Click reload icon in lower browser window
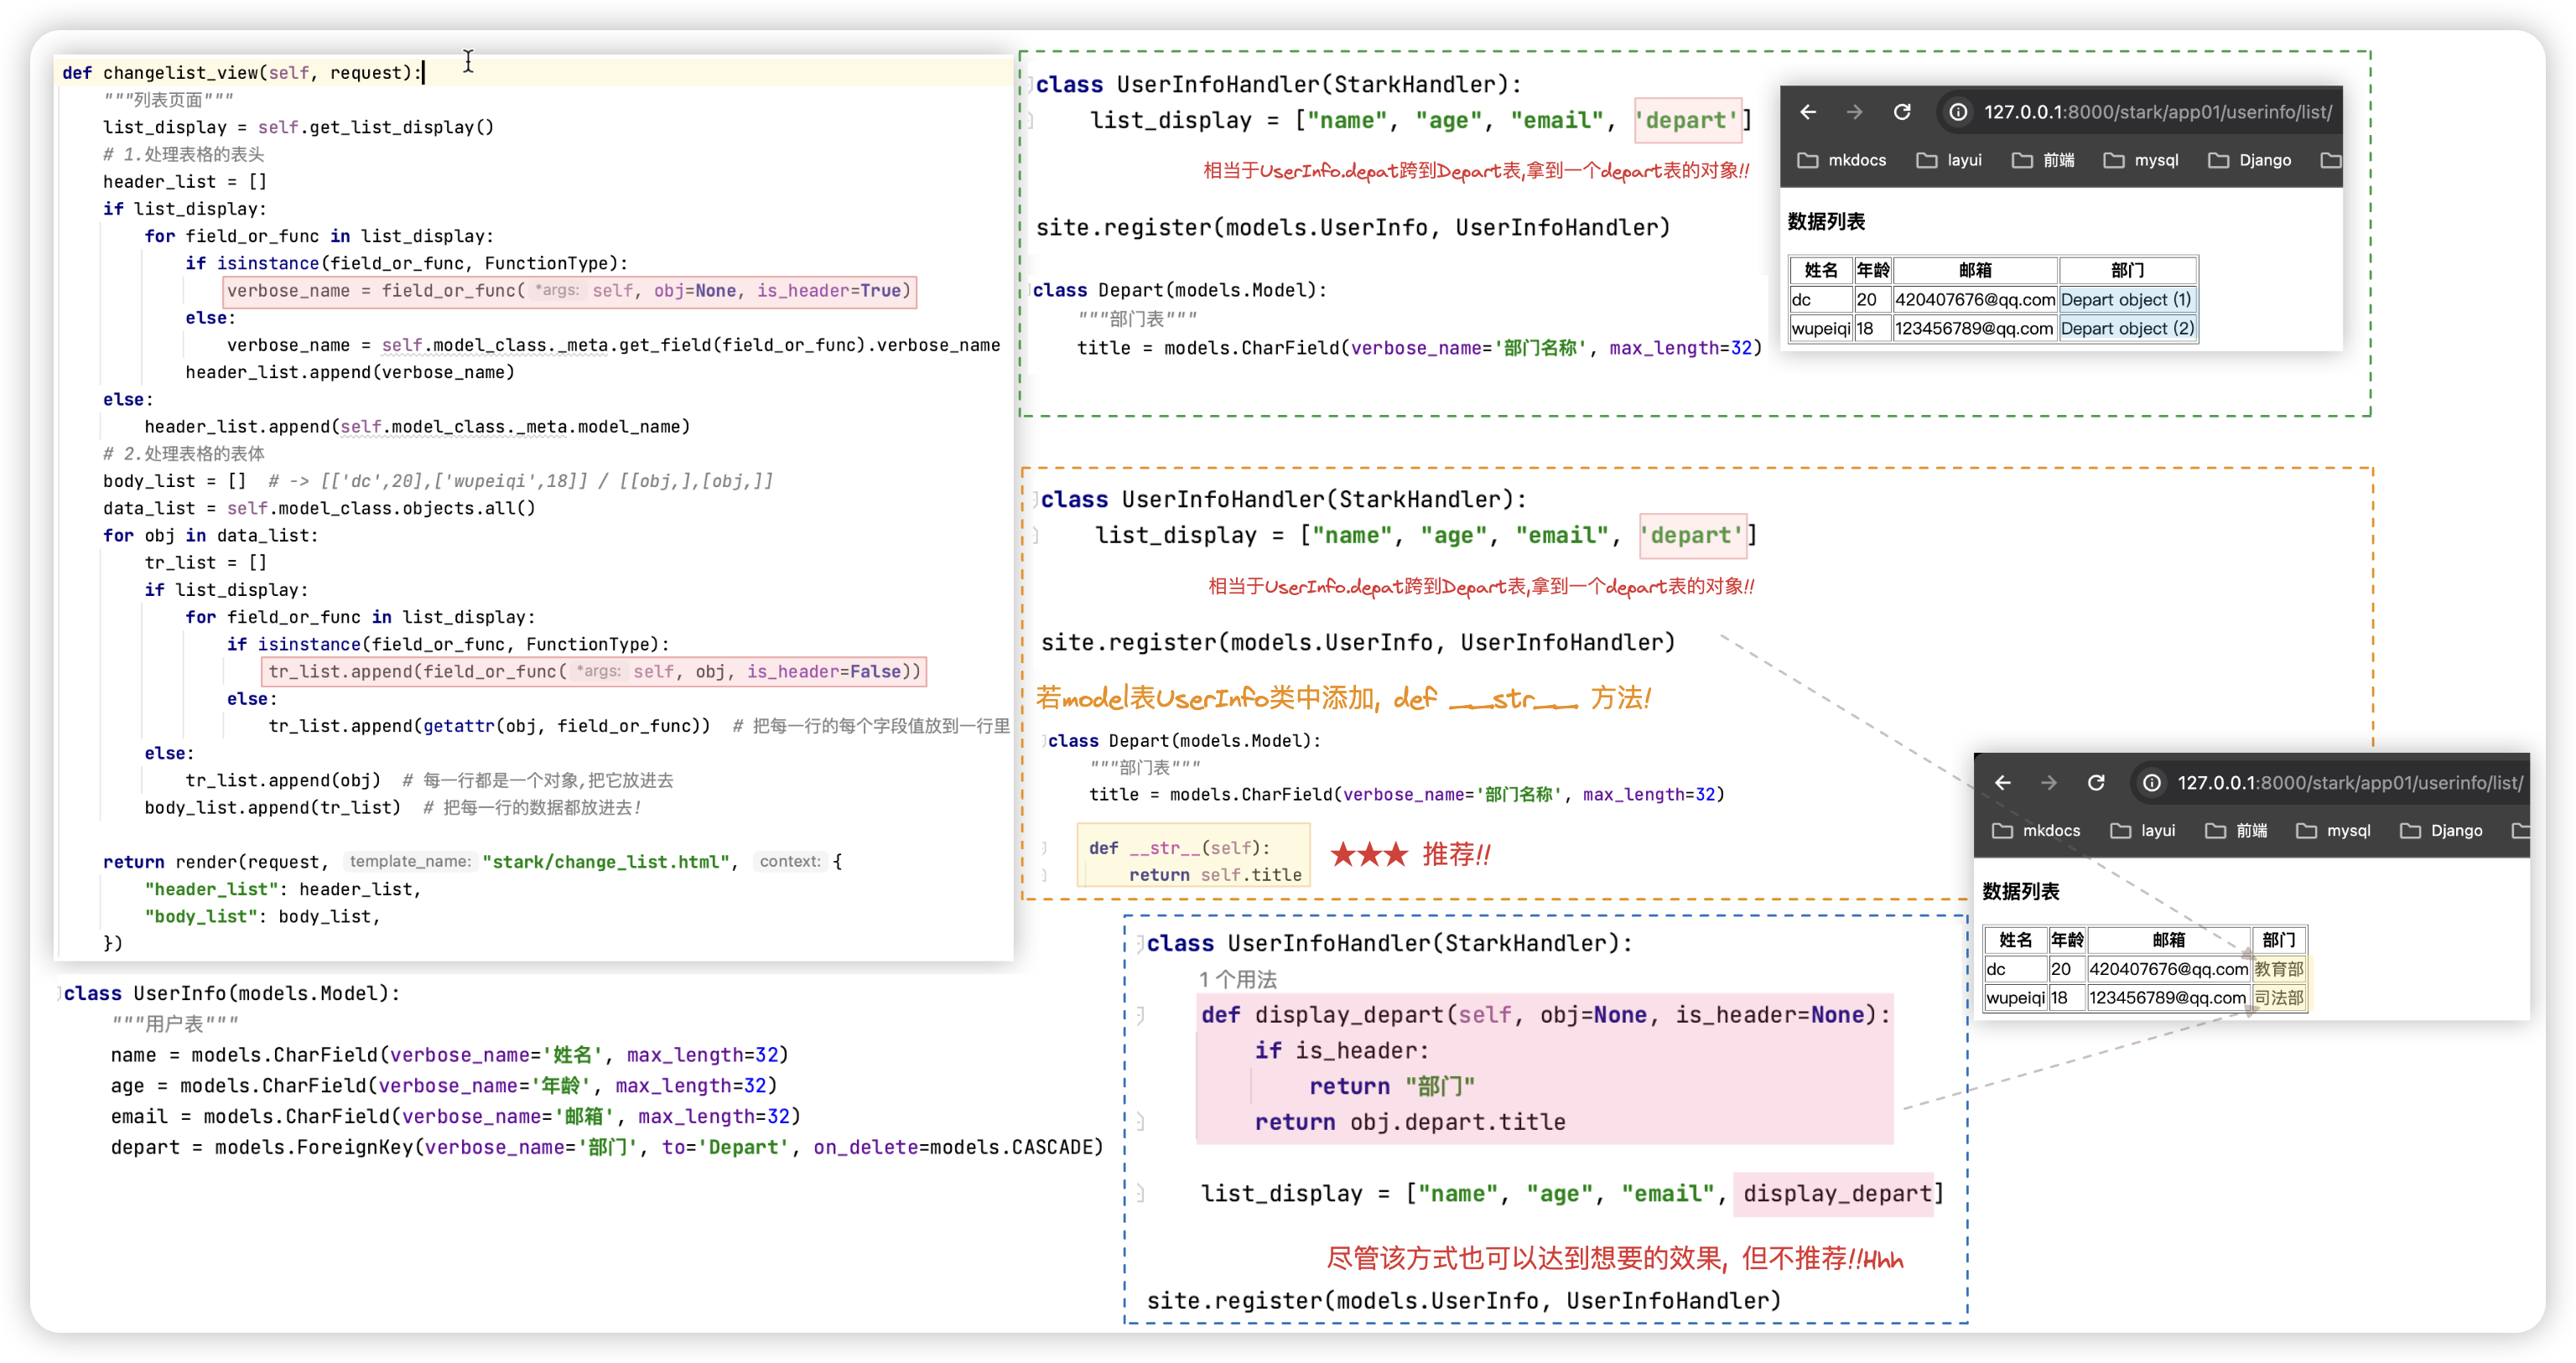The width and height of the screenshot is (2576, 1363). pos(2096,782)
